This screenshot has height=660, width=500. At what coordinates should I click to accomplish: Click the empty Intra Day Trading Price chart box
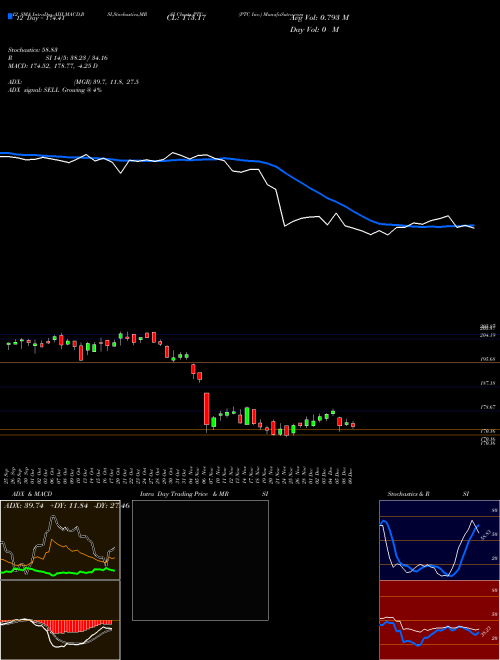[200, 560]
